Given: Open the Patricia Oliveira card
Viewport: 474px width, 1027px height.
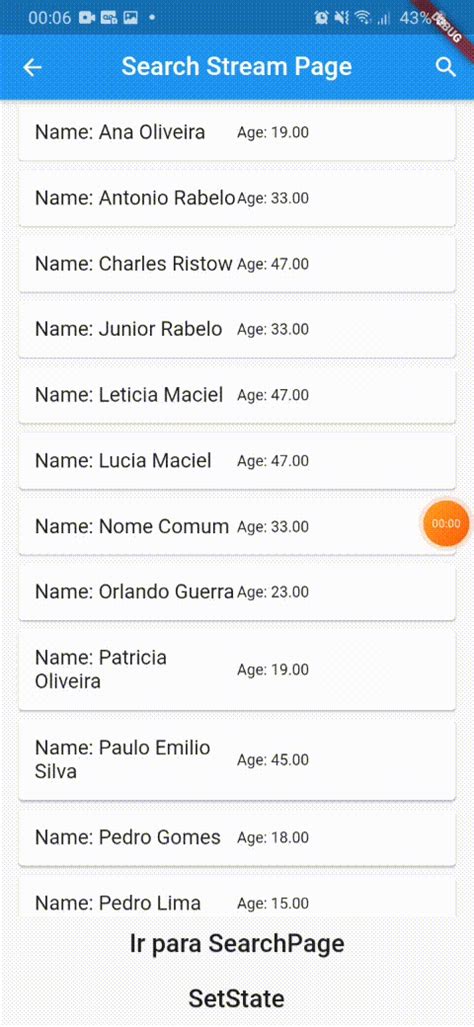Looking at the screenshot, I should point(237,669).
